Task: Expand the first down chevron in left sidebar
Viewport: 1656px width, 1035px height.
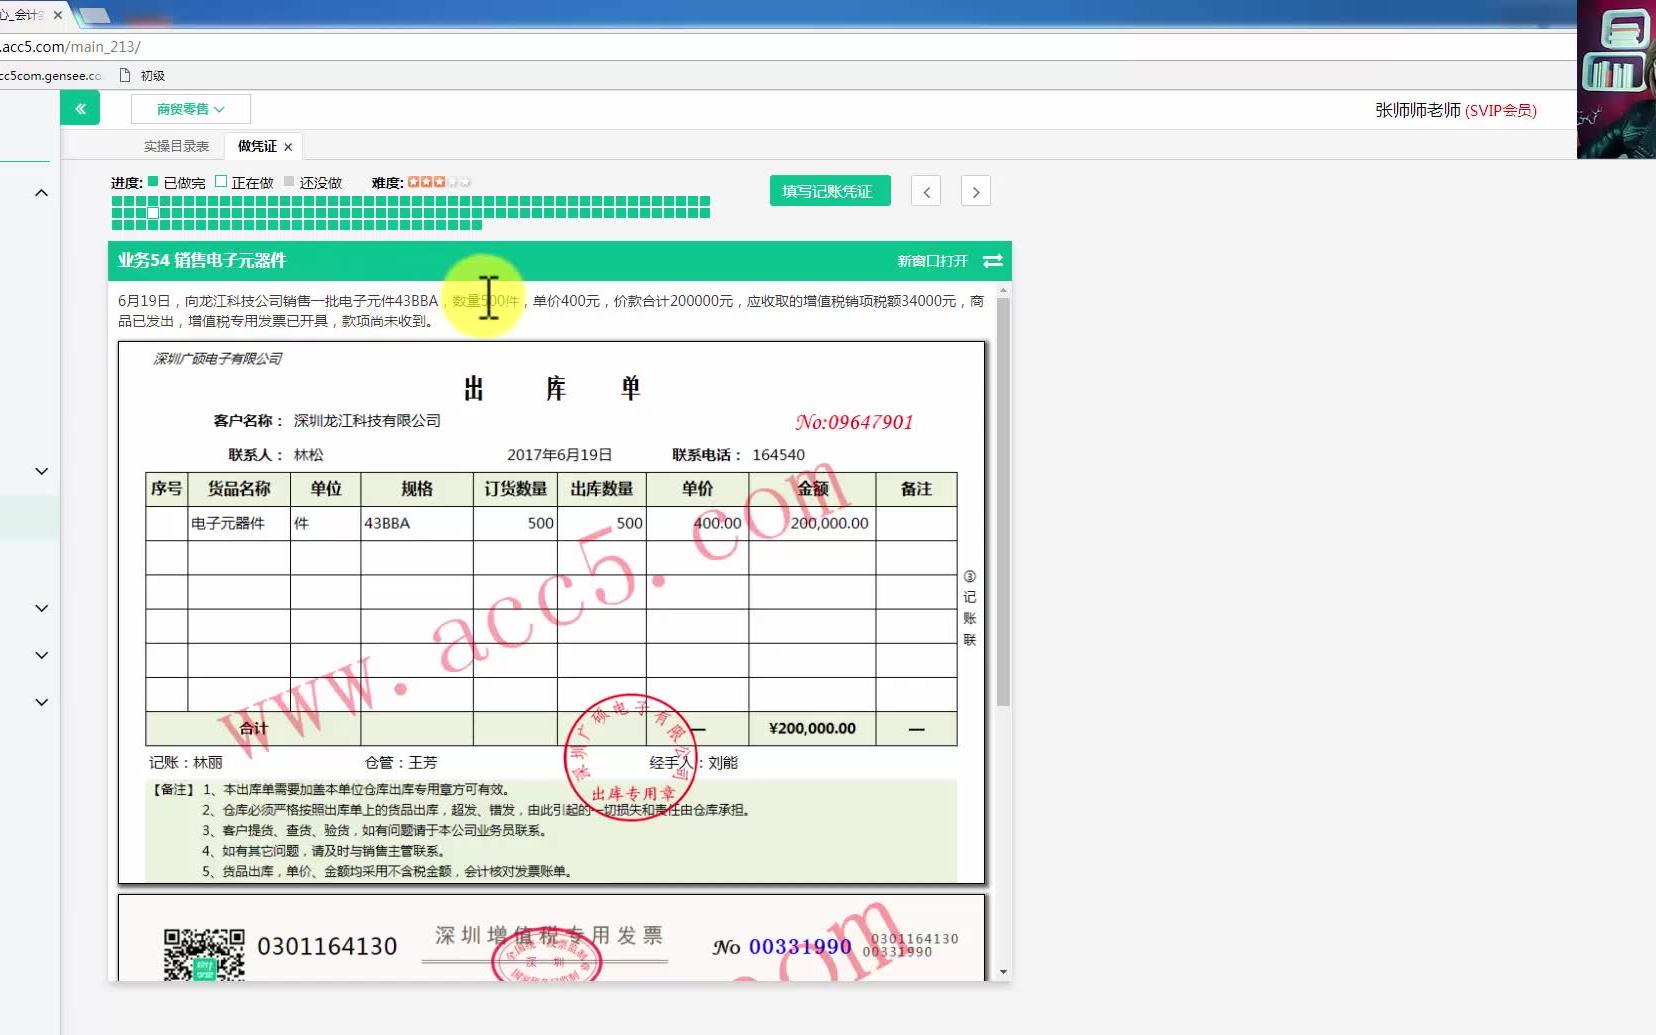Action: click(x=41, y=470)
